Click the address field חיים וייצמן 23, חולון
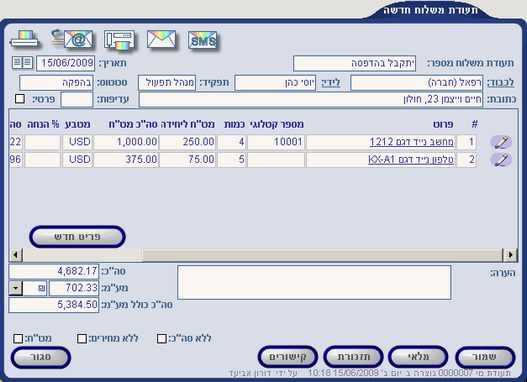 point(311,100)
